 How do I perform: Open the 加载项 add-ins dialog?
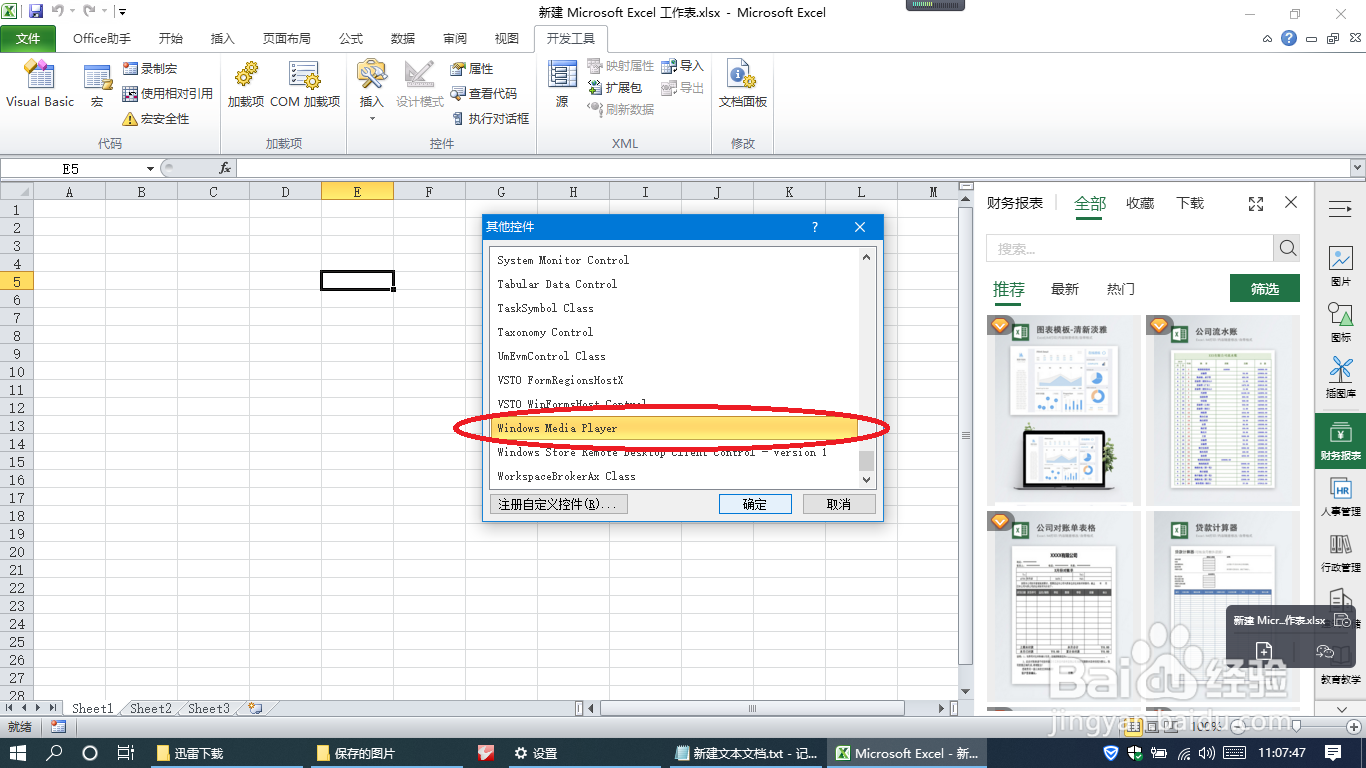(x=246, y=84)
